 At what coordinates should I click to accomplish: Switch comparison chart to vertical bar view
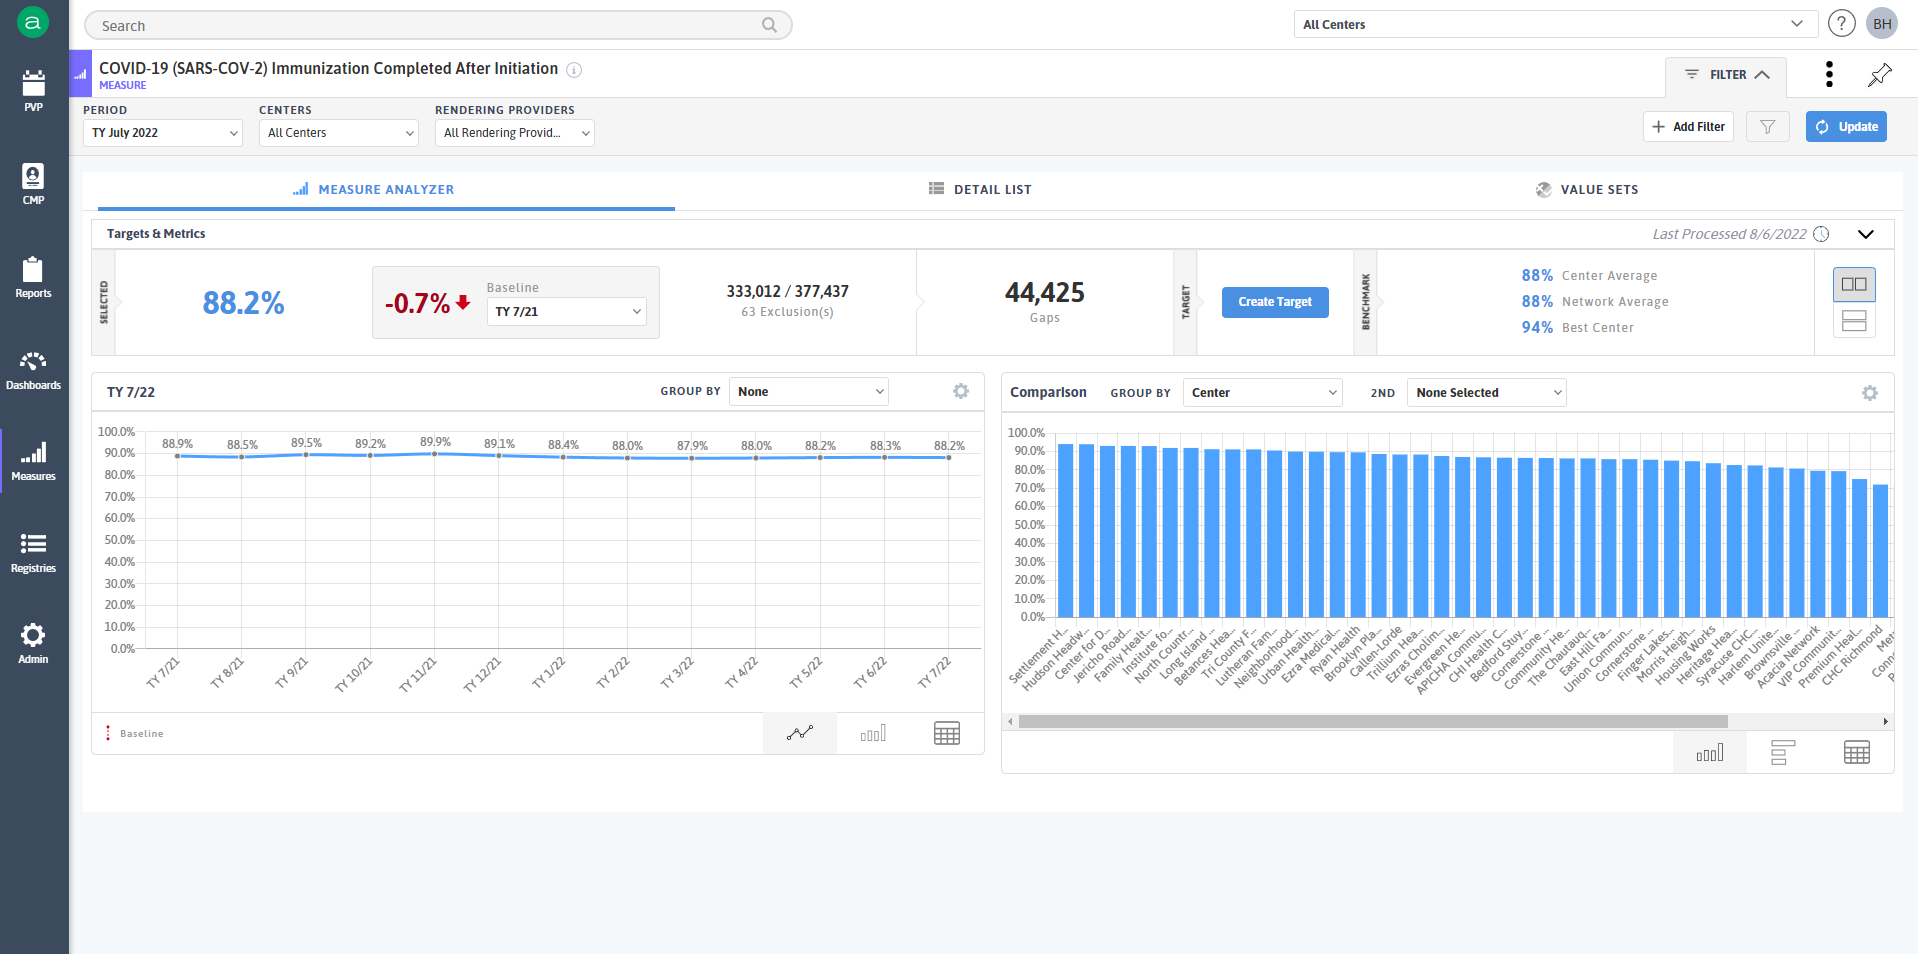(1710, 752)
